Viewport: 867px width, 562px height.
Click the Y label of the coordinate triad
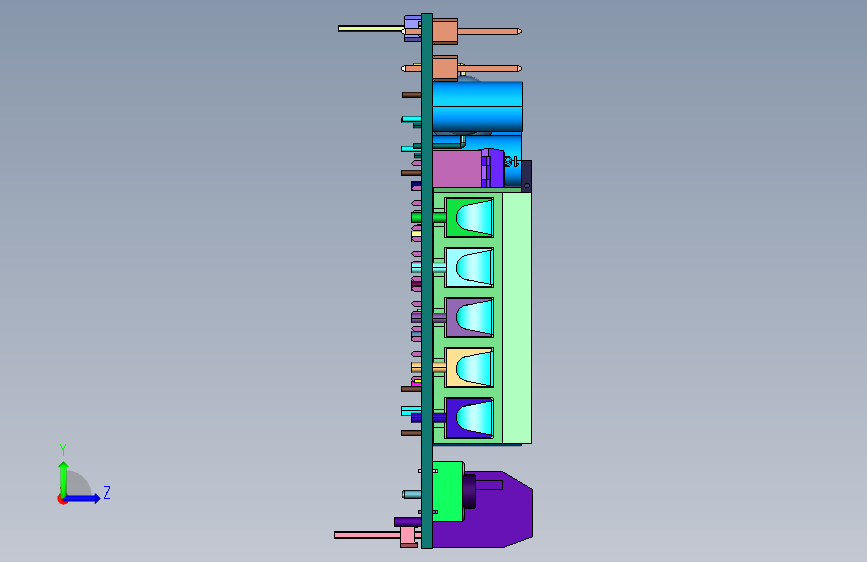(63, 450)
